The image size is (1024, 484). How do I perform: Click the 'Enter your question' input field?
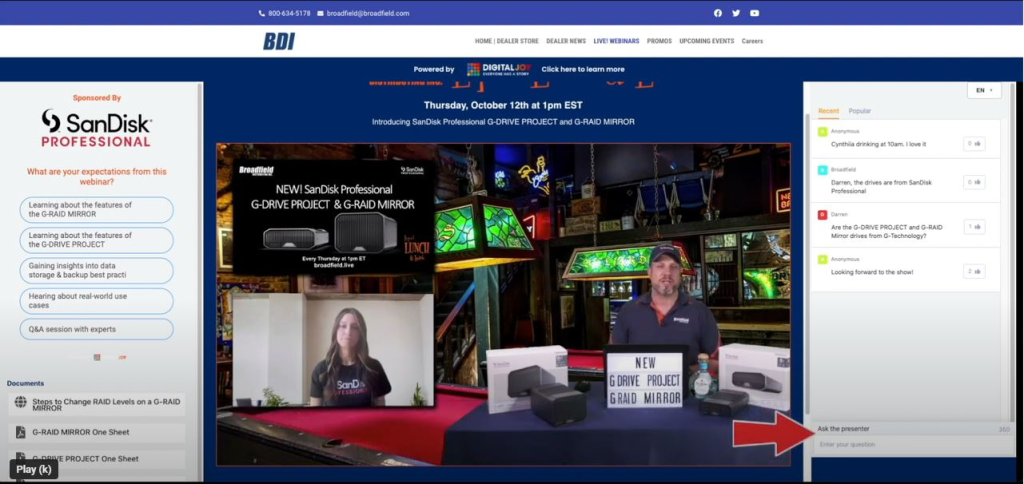(905, 444)
